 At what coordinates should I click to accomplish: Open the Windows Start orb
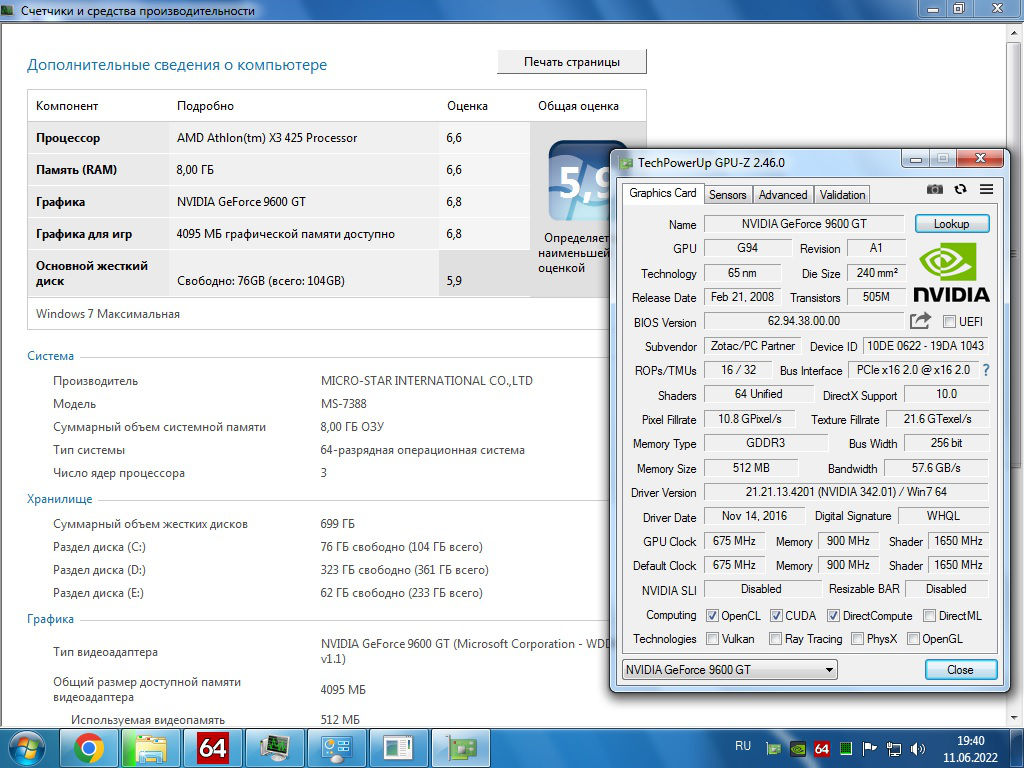point(26,748)
